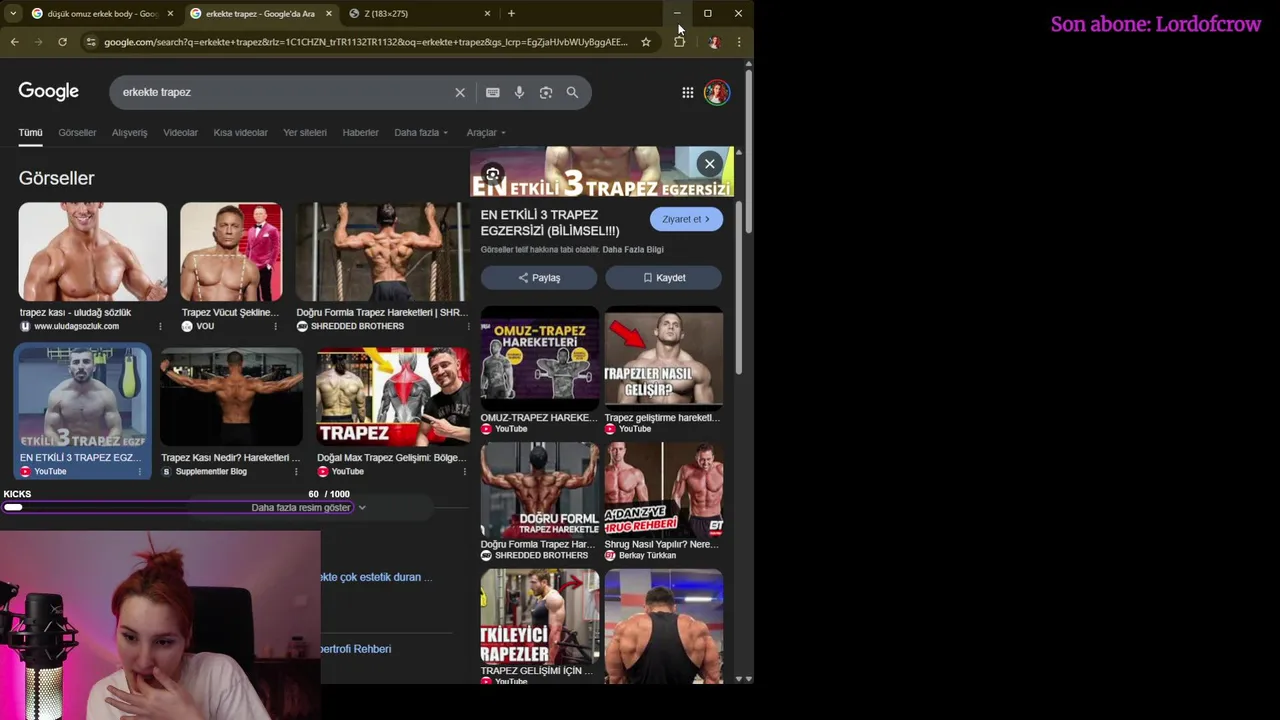Focus the 'erkekte trapez' search field
Image resolution: width=1280 pixels, height=720 pixels.
pos(280,92)
